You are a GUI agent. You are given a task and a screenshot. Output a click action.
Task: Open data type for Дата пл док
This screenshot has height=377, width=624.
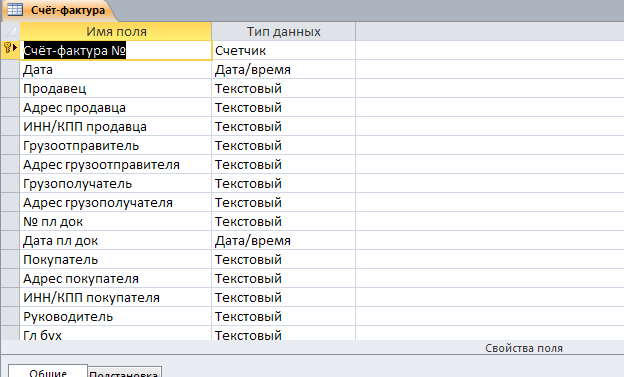283,240
